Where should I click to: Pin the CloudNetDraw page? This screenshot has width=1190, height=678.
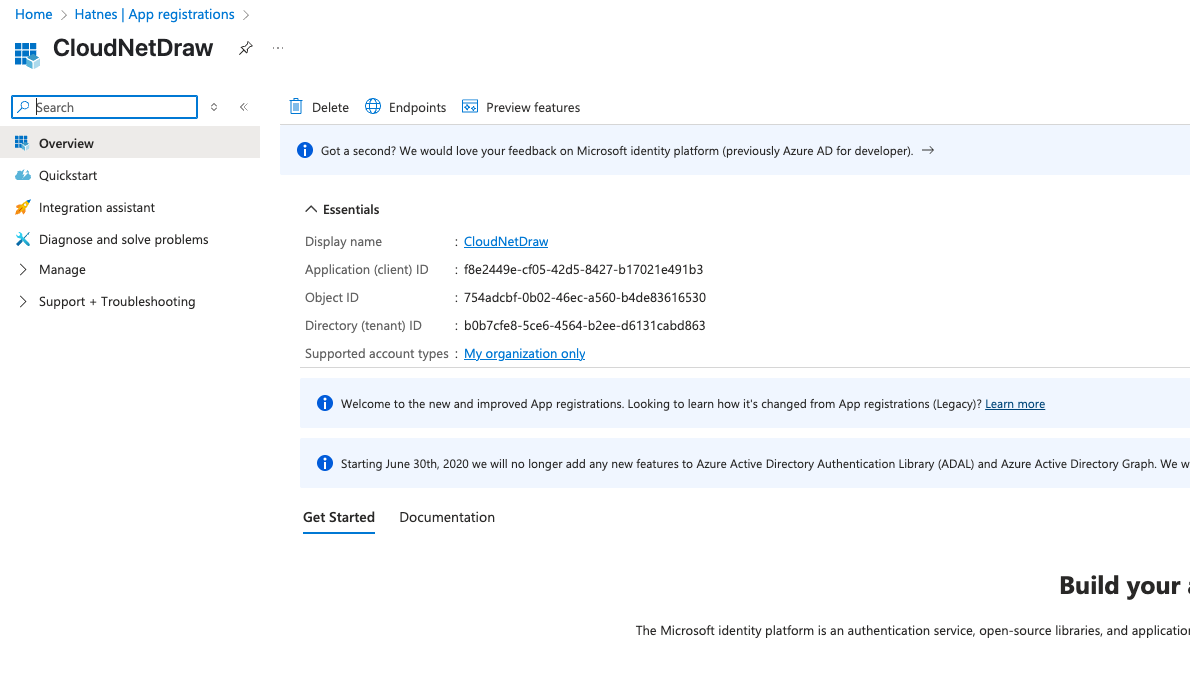pyautogui.click(x=245, y=49)
